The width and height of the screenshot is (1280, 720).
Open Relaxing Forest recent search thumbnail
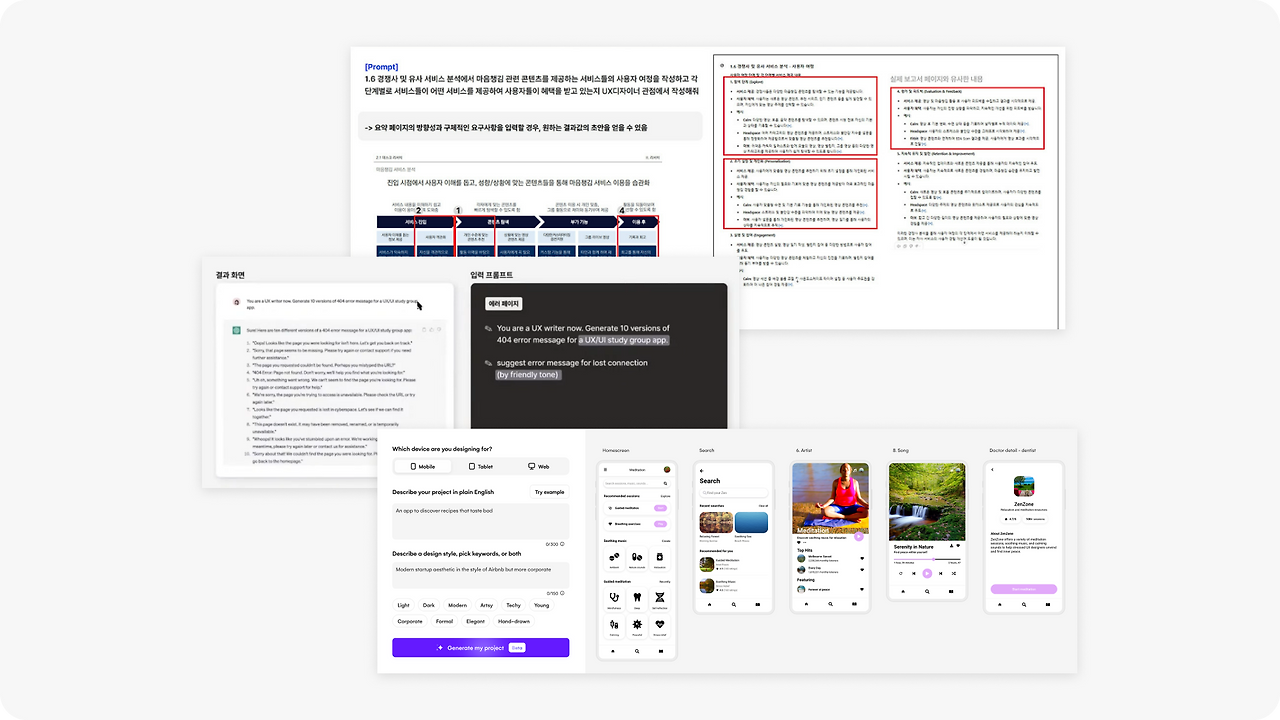coord(716,522)
